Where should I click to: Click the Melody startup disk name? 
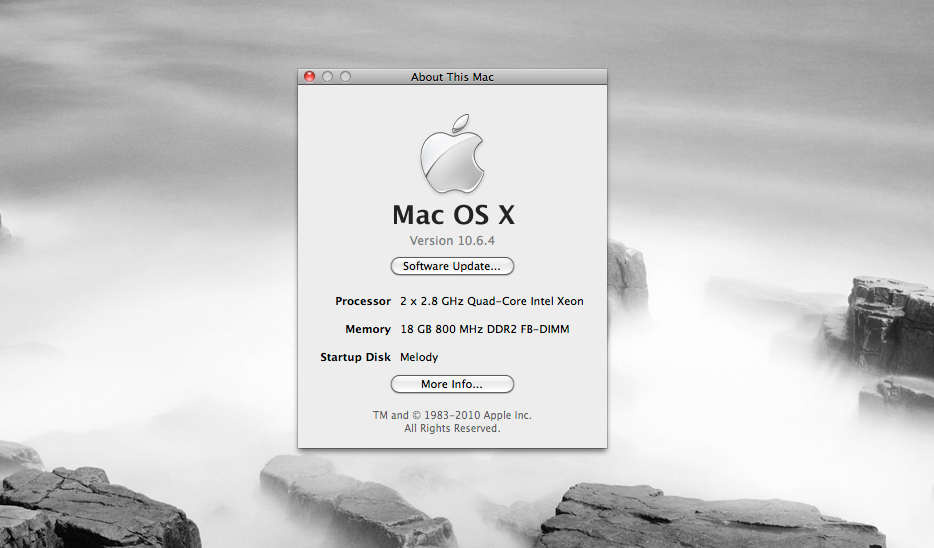pos(419,357)
